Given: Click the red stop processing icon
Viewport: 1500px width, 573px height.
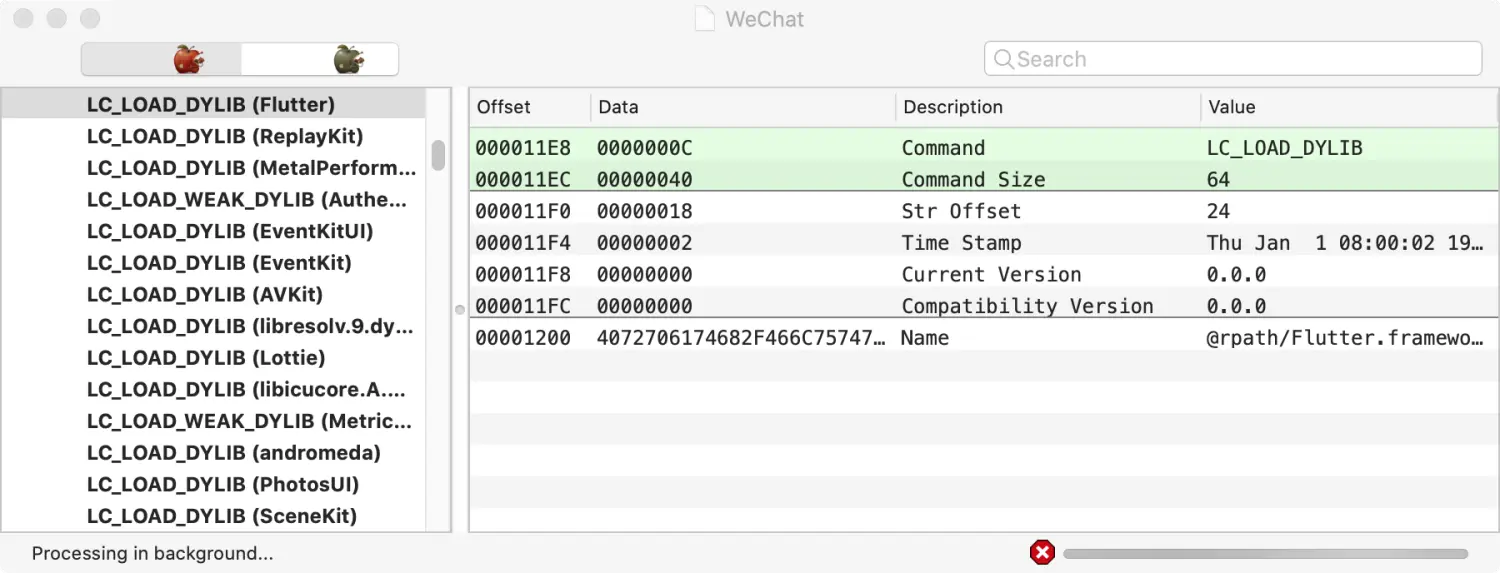Looking at the screenshot, I should tap(1042, 553).
